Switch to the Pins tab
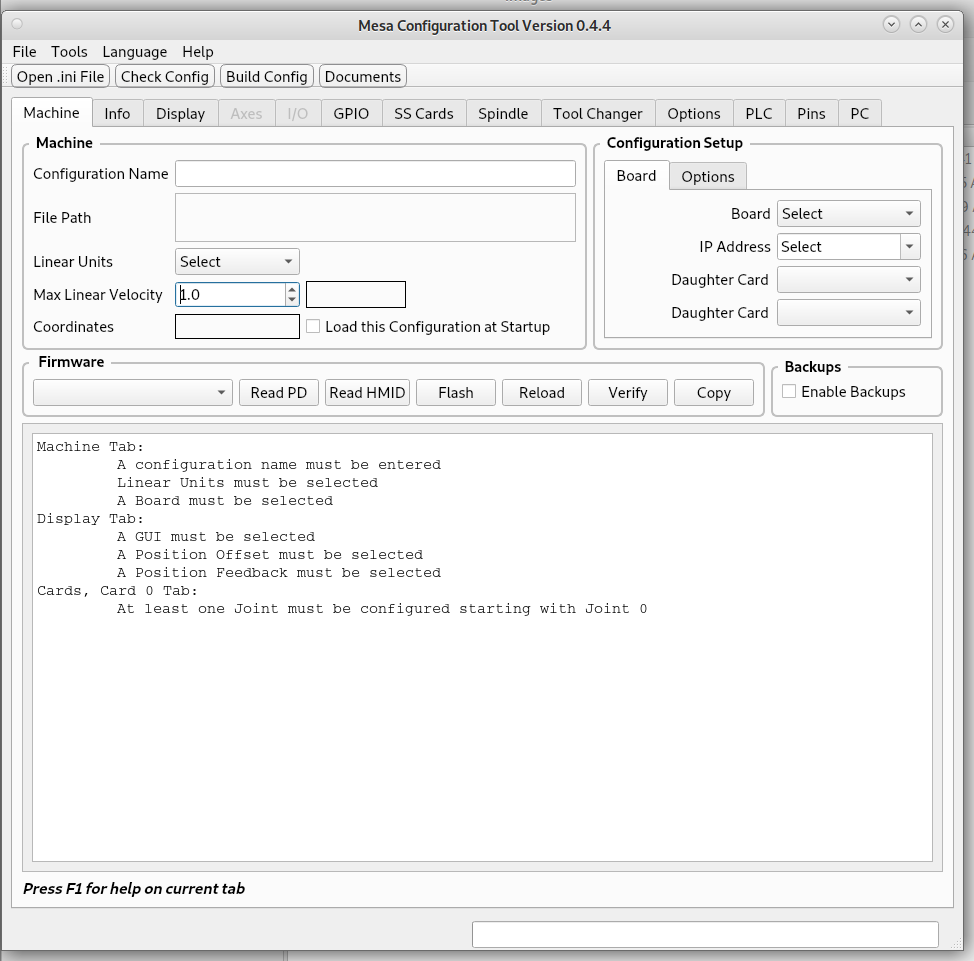The height and width of the screenshot is (961, 974). pos(811,114)
